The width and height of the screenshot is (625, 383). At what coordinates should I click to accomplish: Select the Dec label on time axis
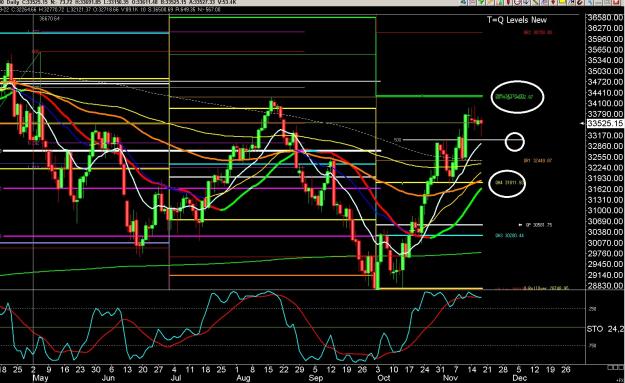pos(519,378)
